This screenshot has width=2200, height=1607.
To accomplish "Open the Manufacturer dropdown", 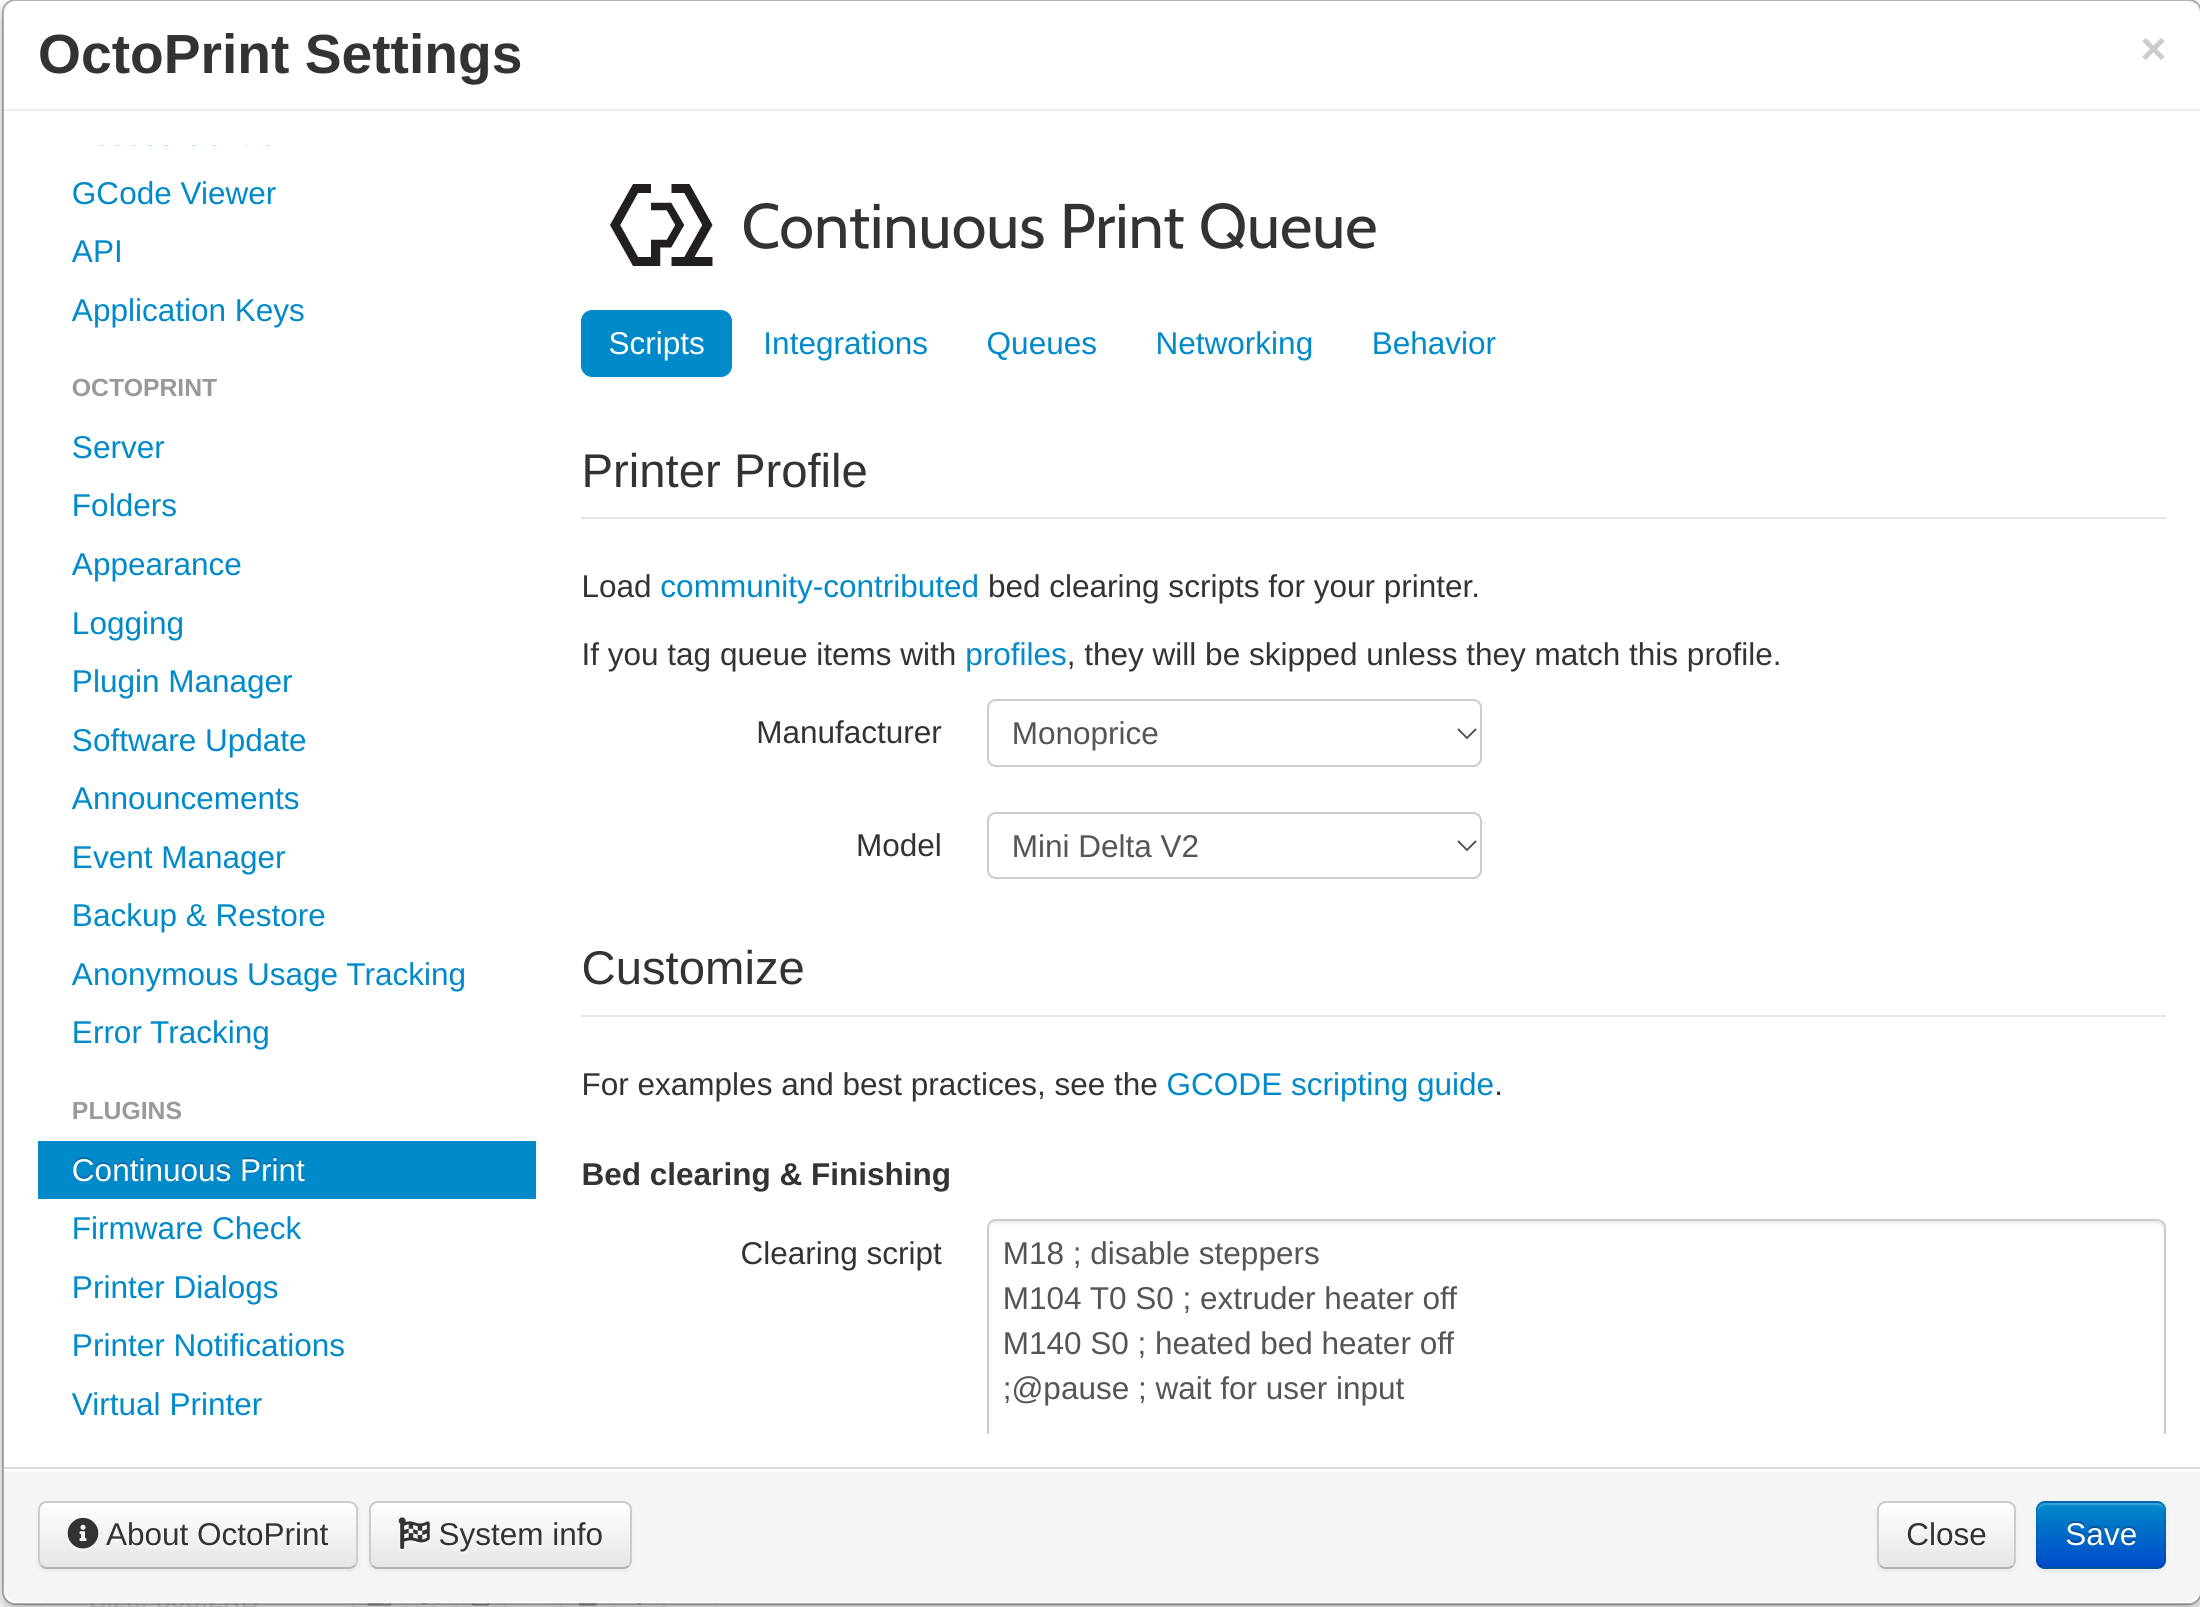I will click(1234, 733).
